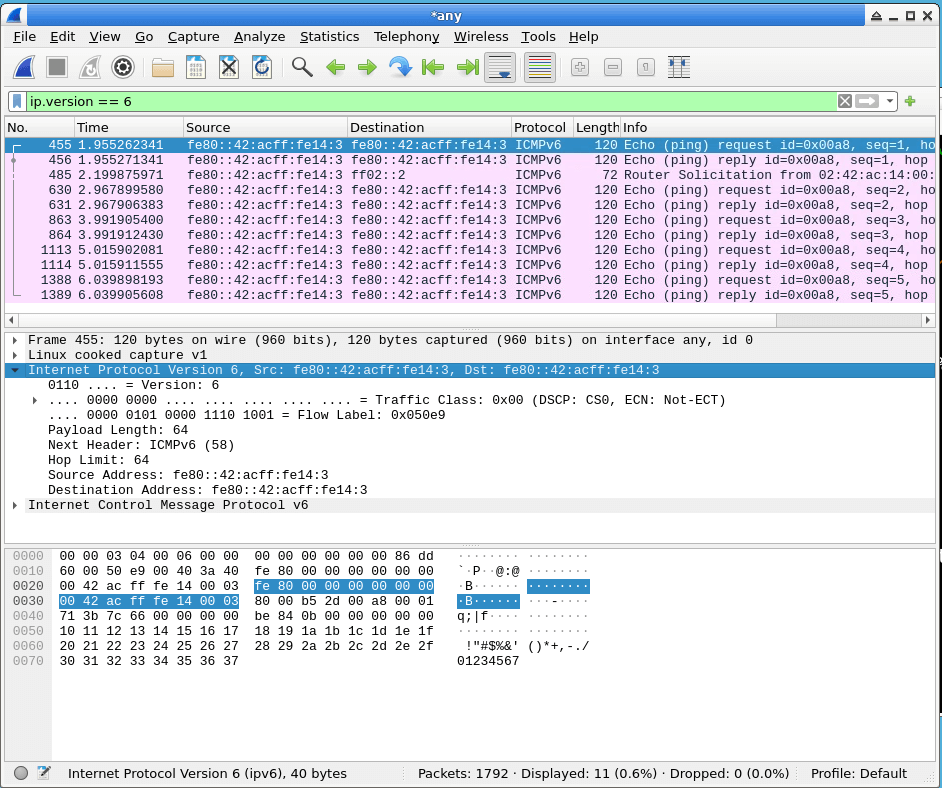Open expert information status icon

click(21, 773)
